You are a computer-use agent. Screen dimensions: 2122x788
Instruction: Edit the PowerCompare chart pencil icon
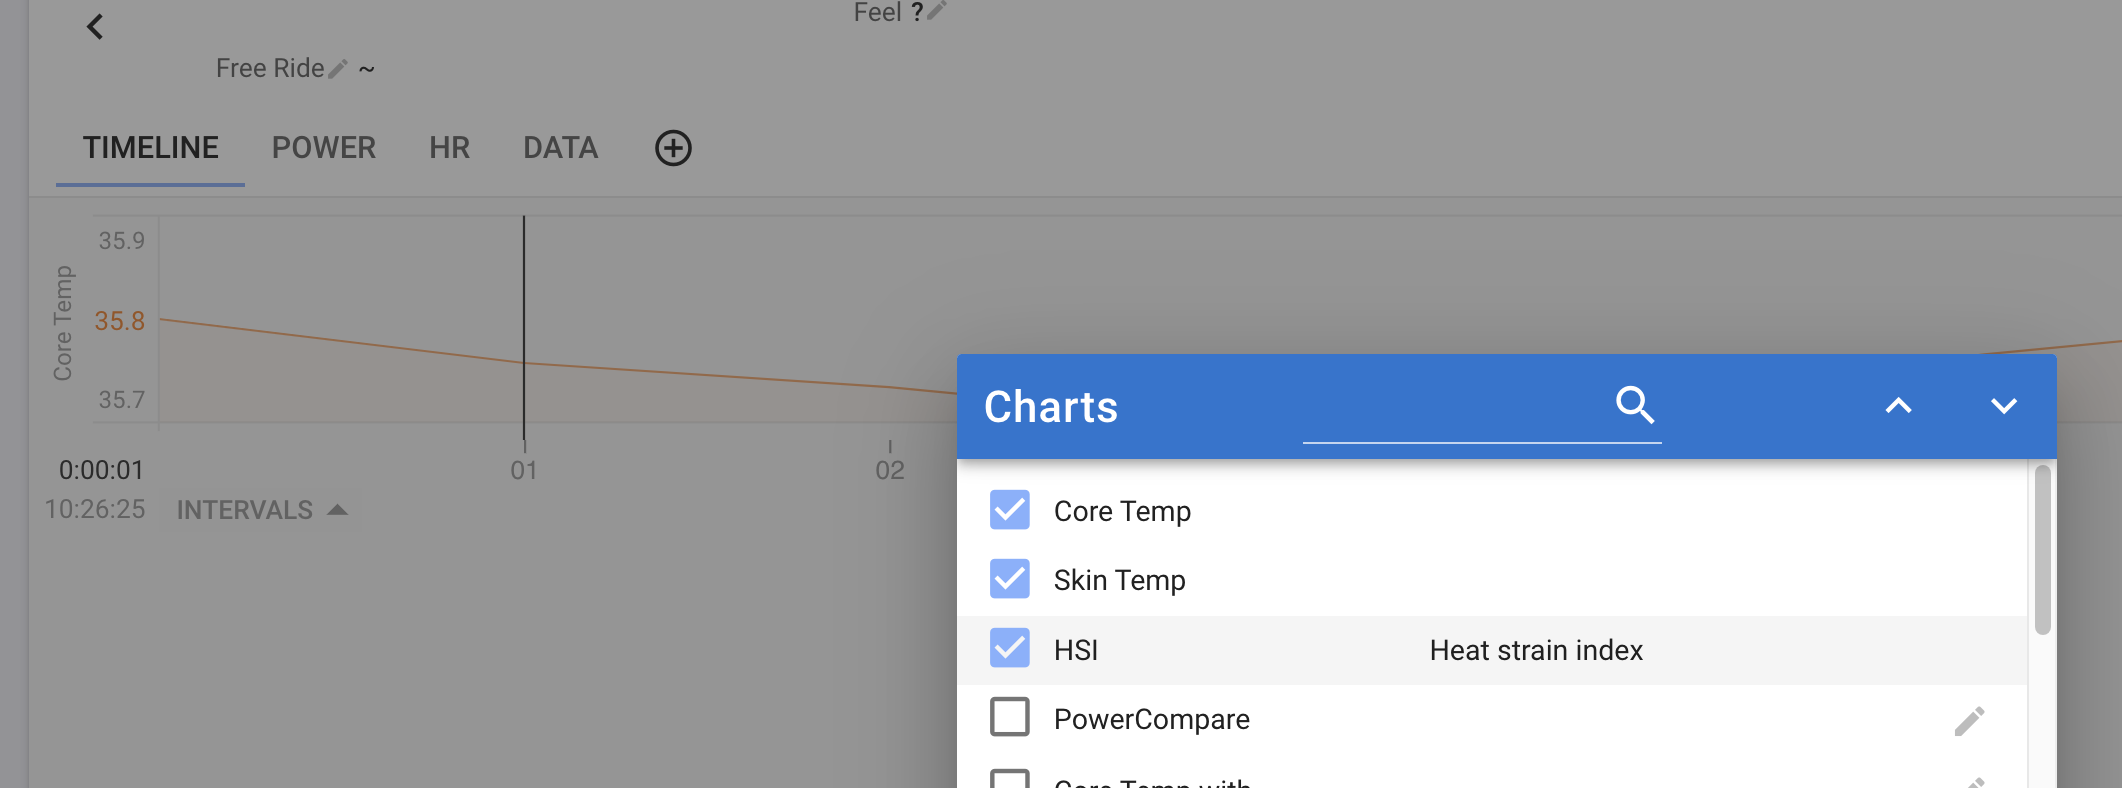tap(1969, 720)
